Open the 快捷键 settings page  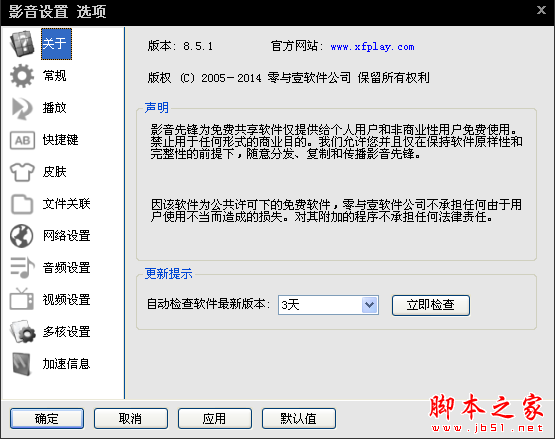point(61,140)
